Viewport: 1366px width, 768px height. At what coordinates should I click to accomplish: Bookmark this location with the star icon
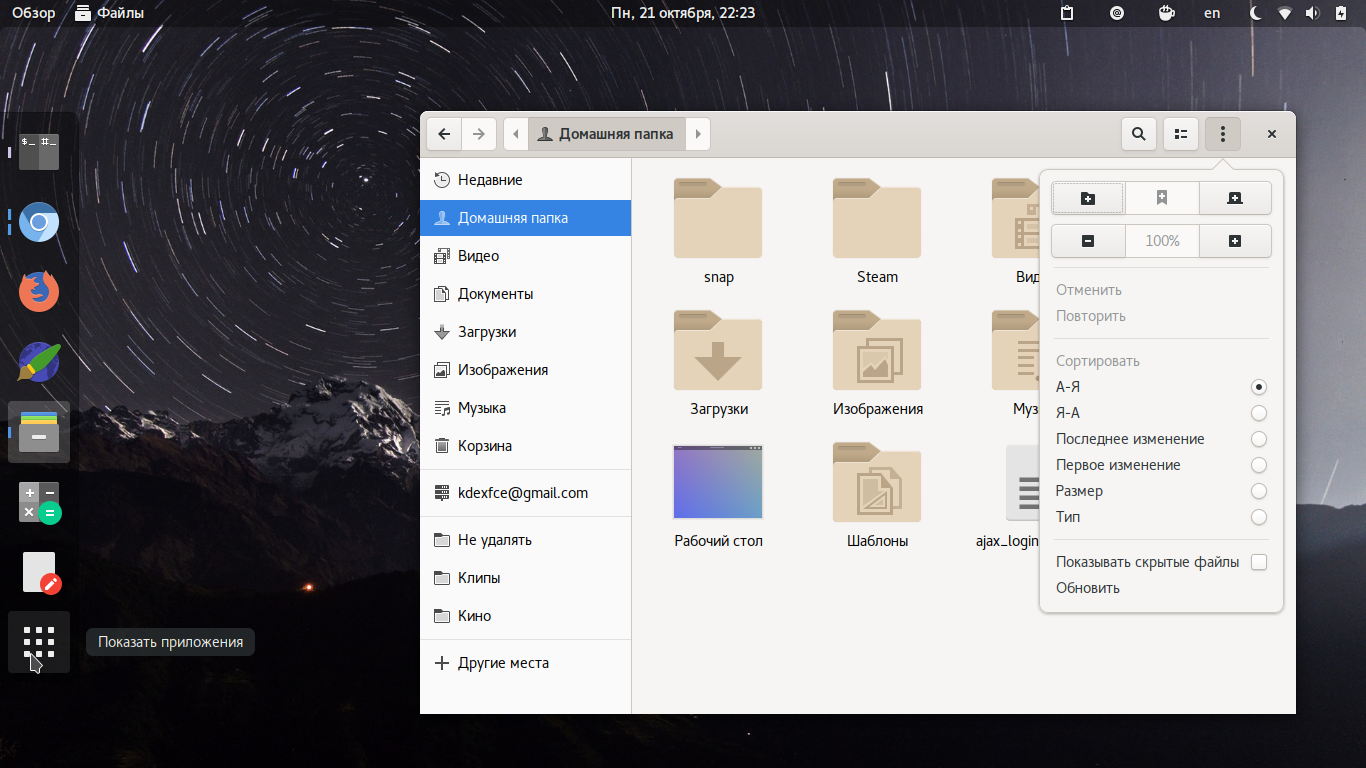click(x=1161, y=198)
